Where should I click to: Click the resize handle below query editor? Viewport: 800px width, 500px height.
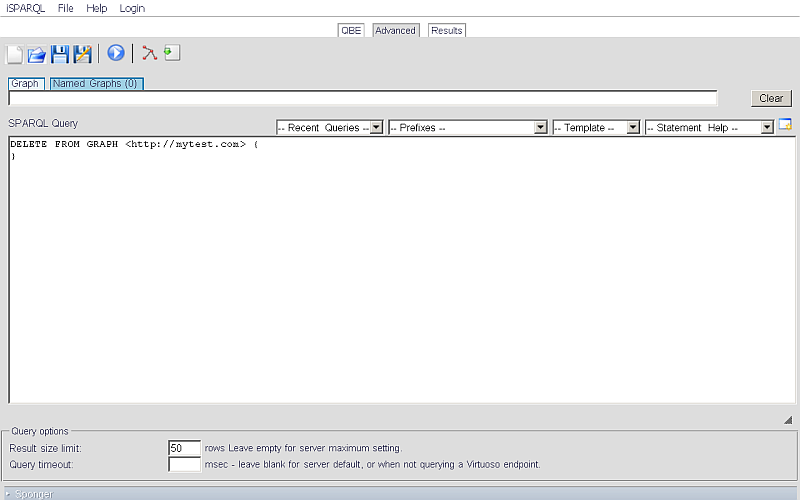(788, 420)
